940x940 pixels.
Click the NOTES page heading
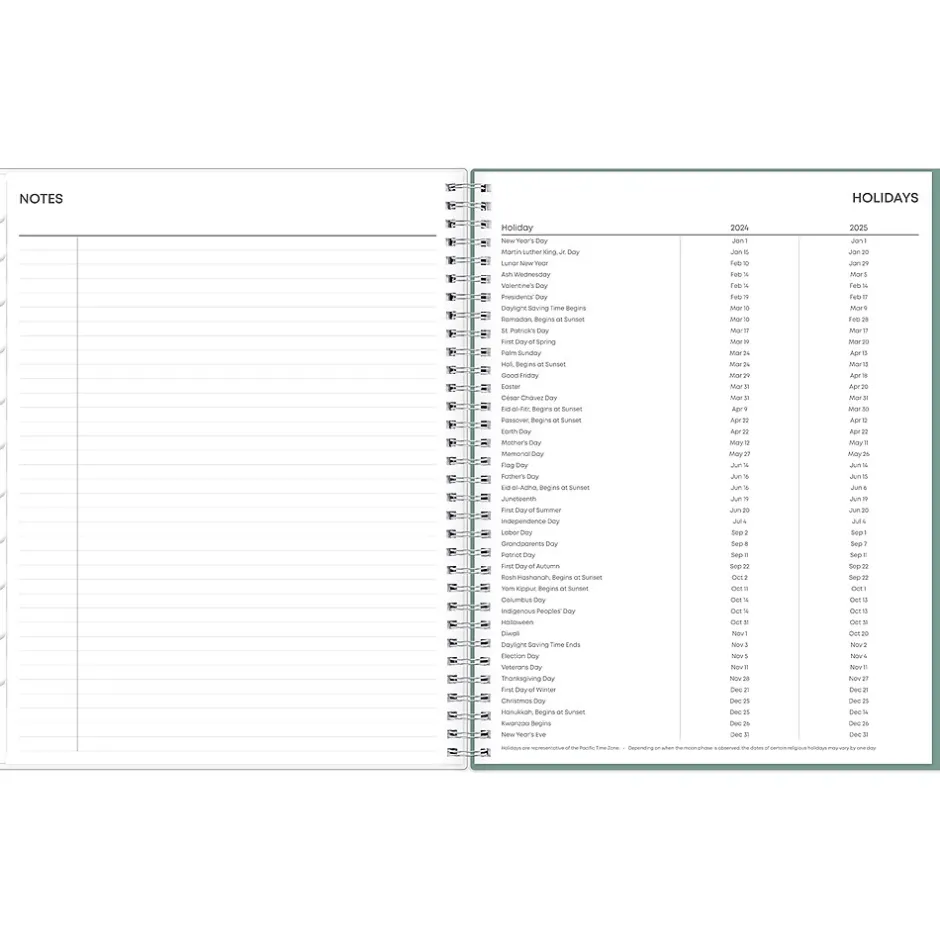[x=41, y=199]
